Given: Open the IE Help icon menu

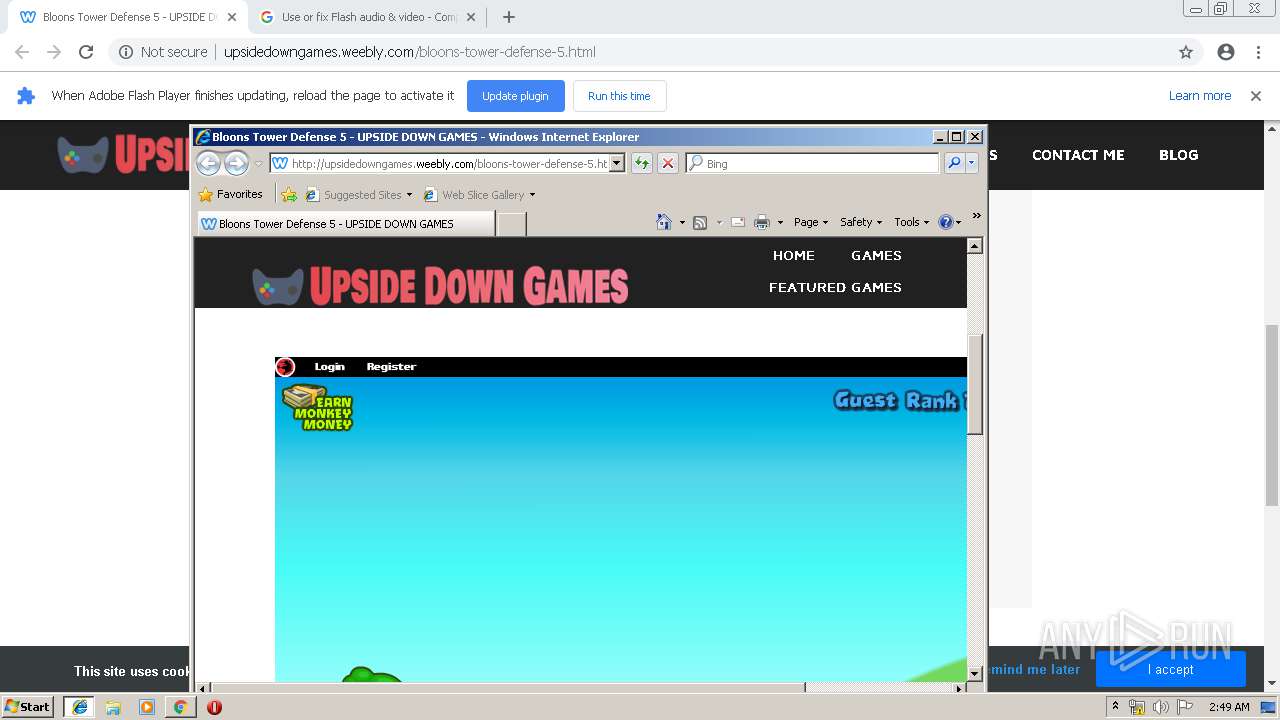Looking at the screenshot, I should click(949, 222).
